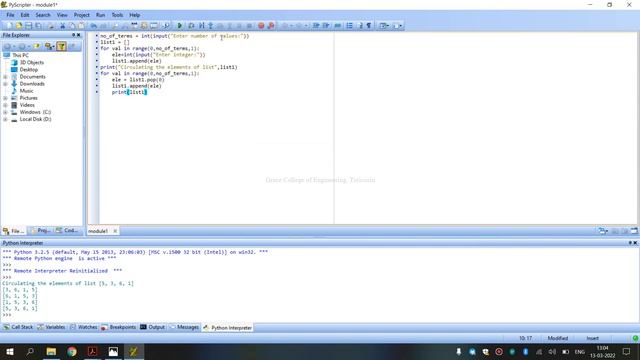
Task: Open the Search menu
Action: pos(43,15)
